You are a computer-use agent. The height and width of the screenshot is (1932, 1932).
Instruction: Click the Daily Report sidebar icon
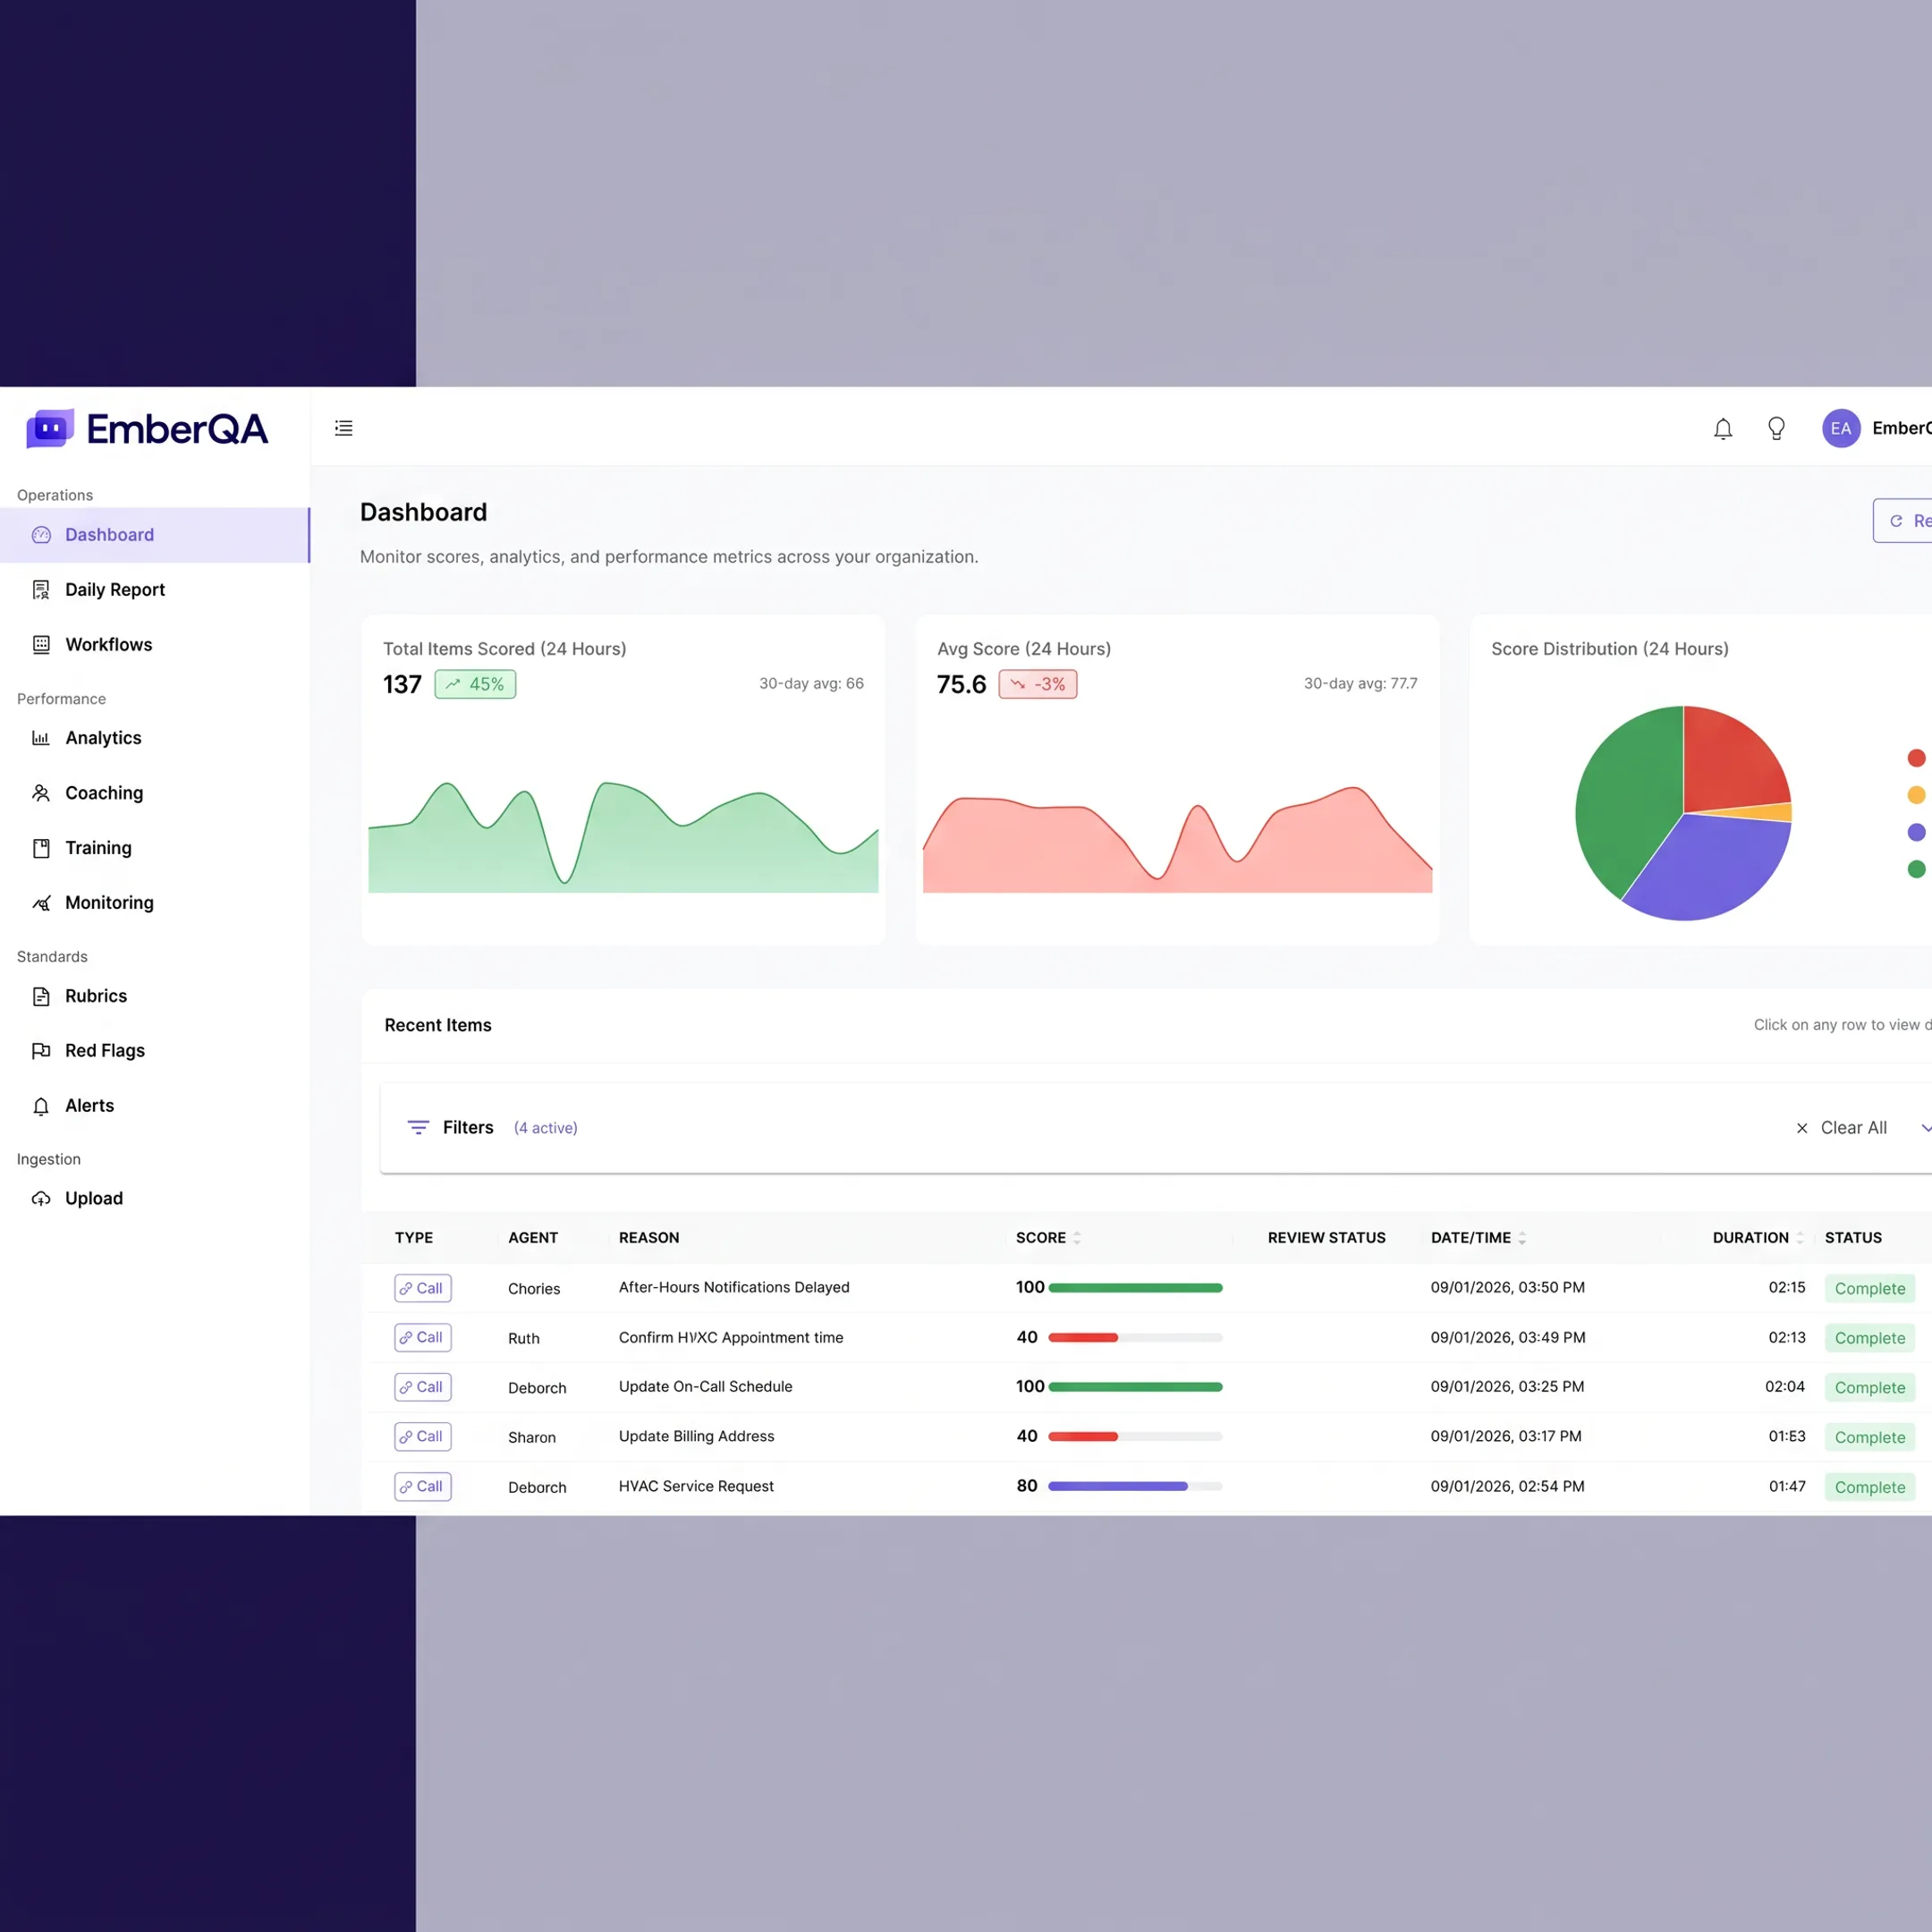41,590
